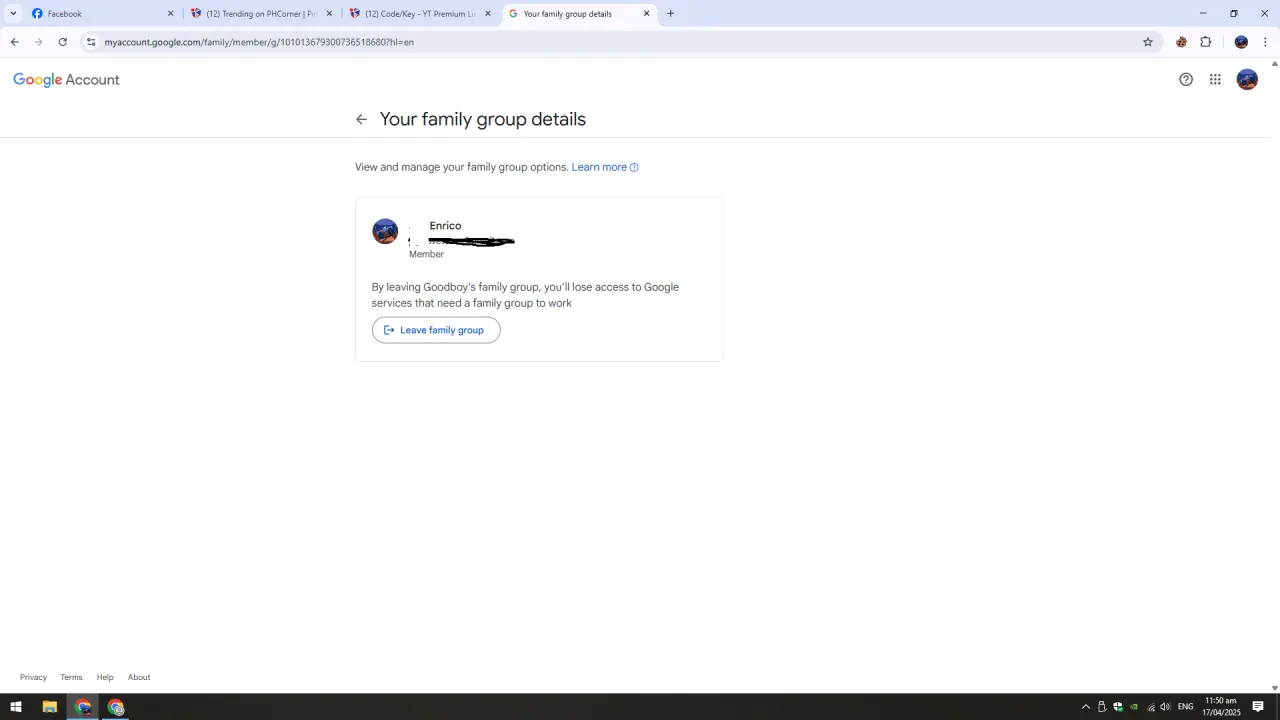Viewport: 1280px width, 720px height.
Task: Open the Privacy footer link
Action: point(33,677)
